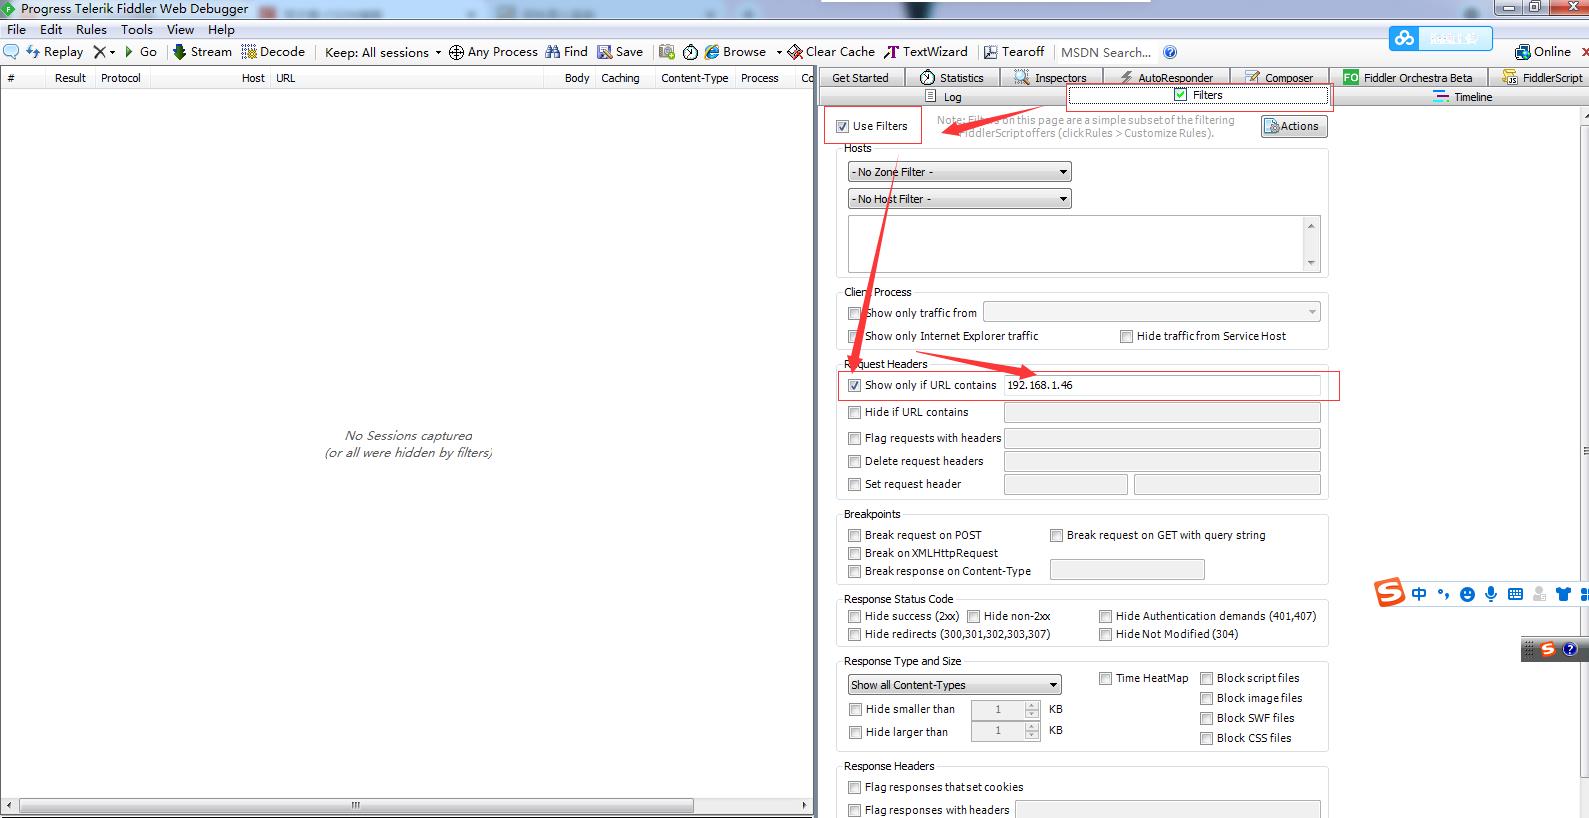Open the TextWizard tool
Image resolution: width=1589 pixels, height=818 pixels.
pyautogui.click(x=926, y=52)
